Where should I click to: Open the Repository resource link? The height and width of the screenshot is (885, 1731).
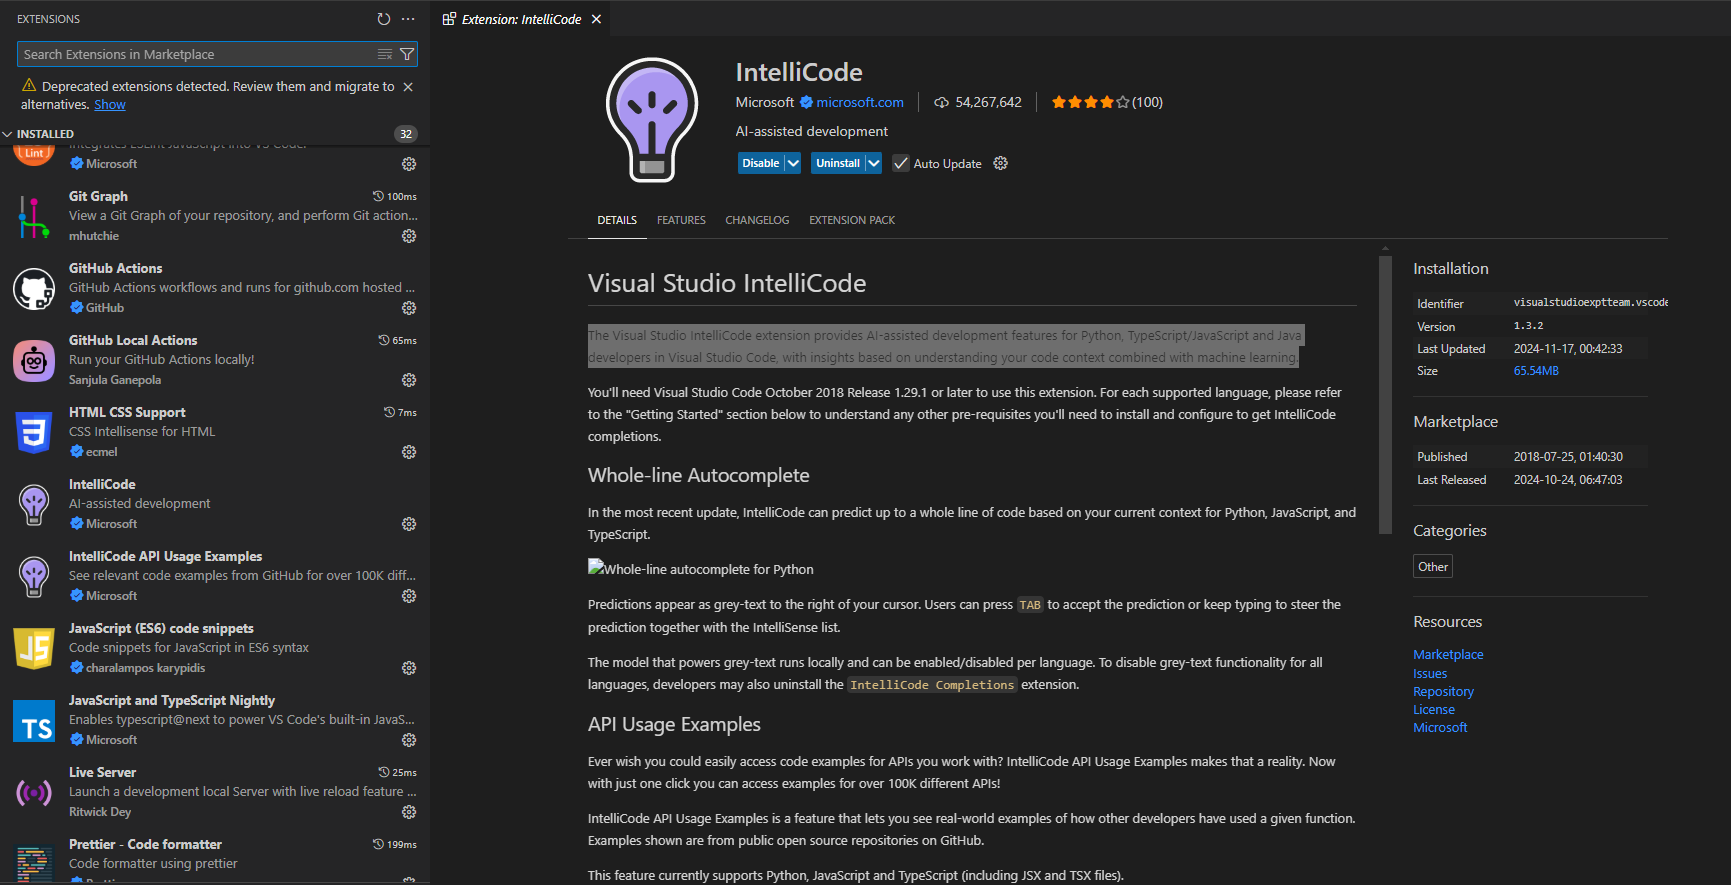point(1443,692)
